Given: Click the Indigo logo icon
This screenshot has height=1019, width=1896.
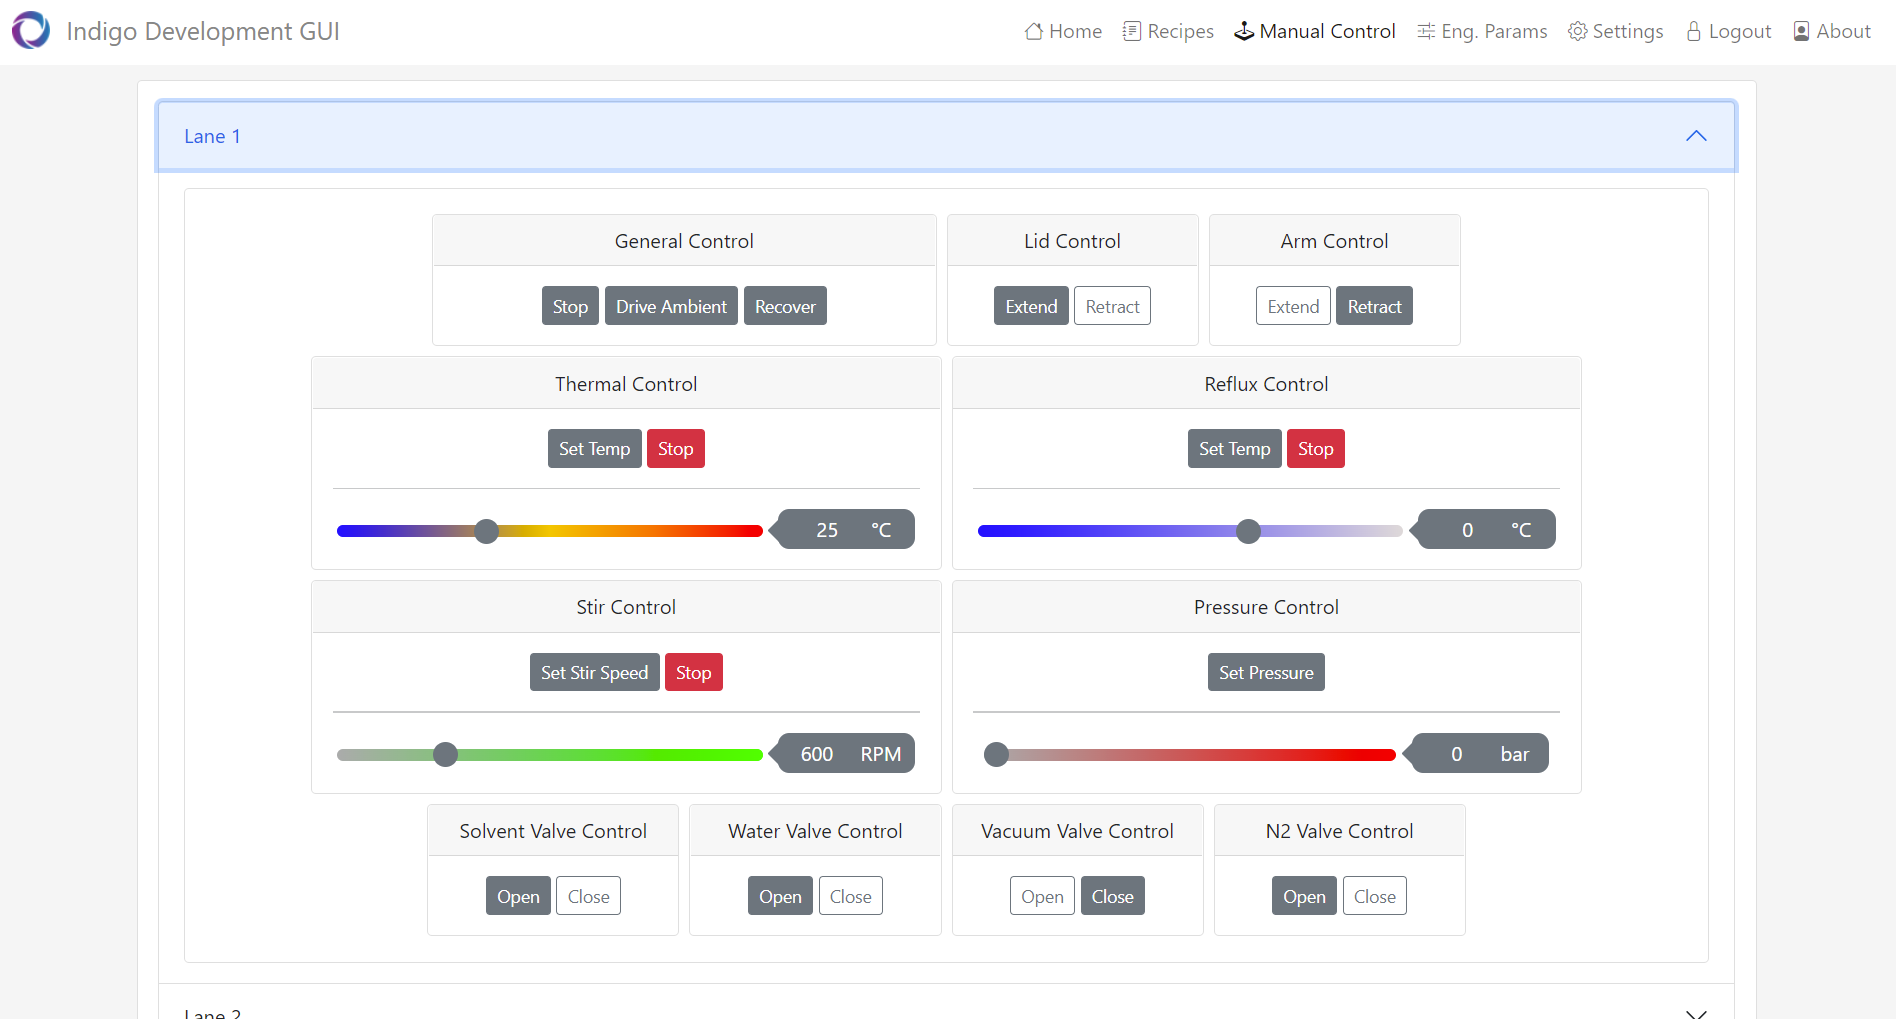Looking at the screenshot, I should [31, 31].
